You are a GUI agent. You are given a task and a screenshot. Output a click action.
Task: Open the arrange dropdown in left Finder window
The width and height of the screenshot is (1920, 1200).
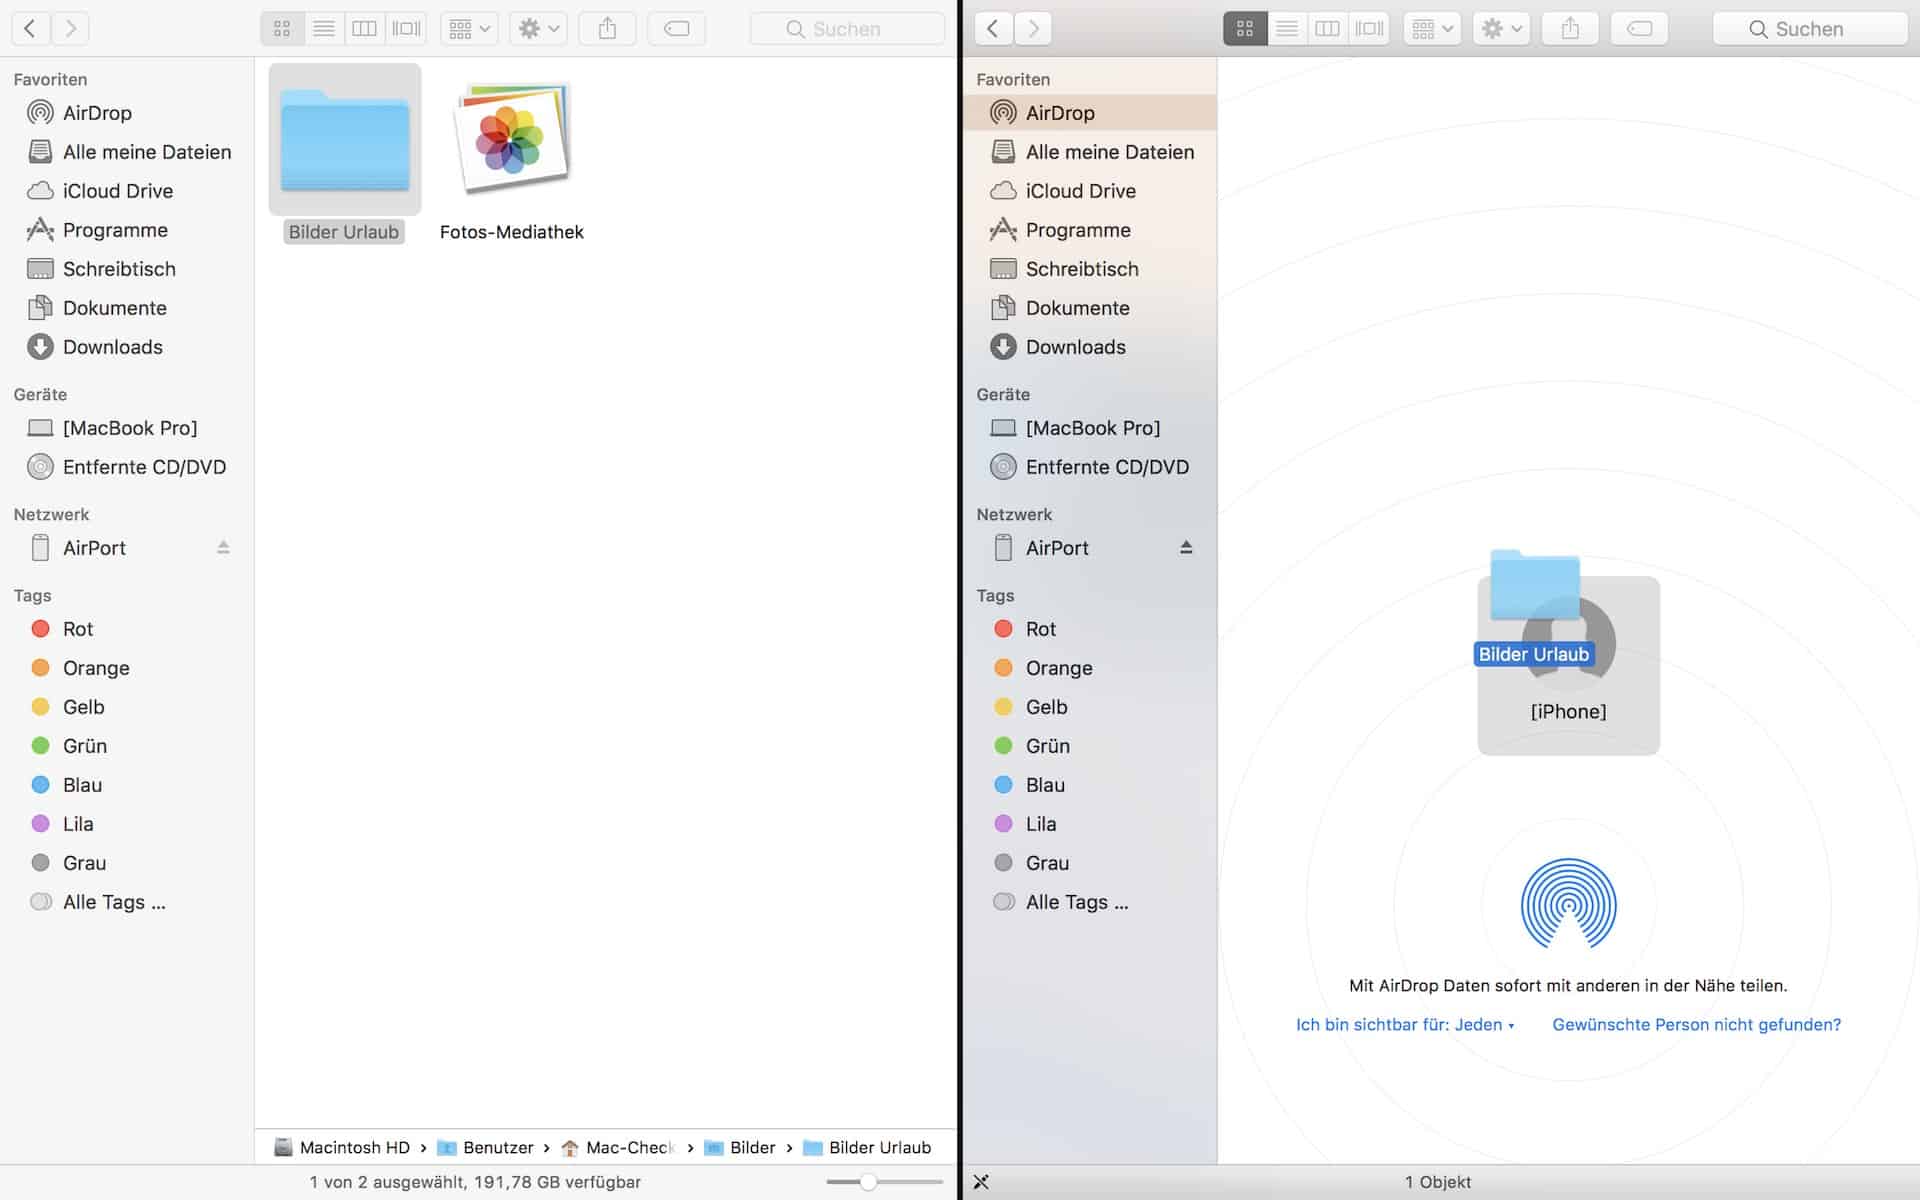469,28
